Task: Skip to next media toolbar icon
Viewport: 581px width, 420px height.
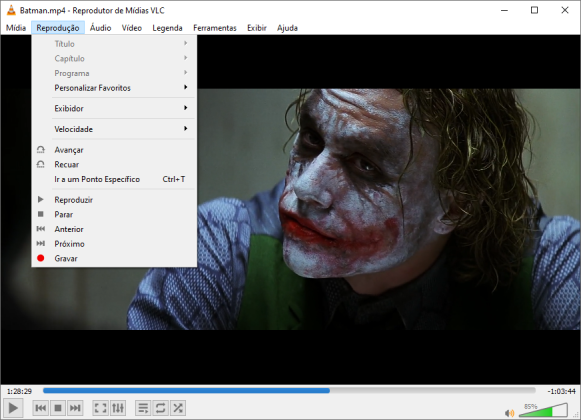Action: [x=75, y=408]
